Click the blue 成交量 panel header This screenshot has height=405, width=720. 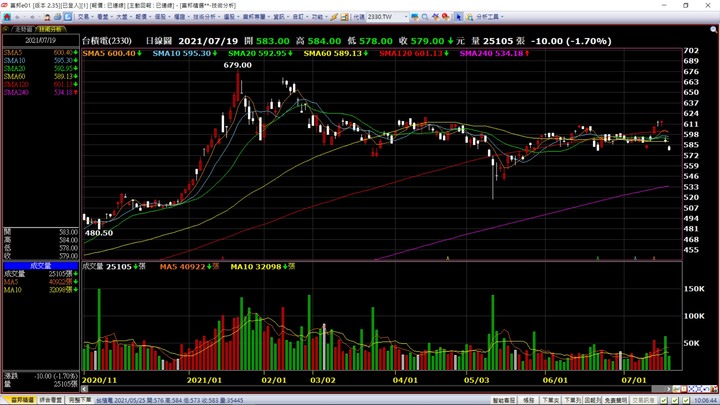[x=41, y=266]
